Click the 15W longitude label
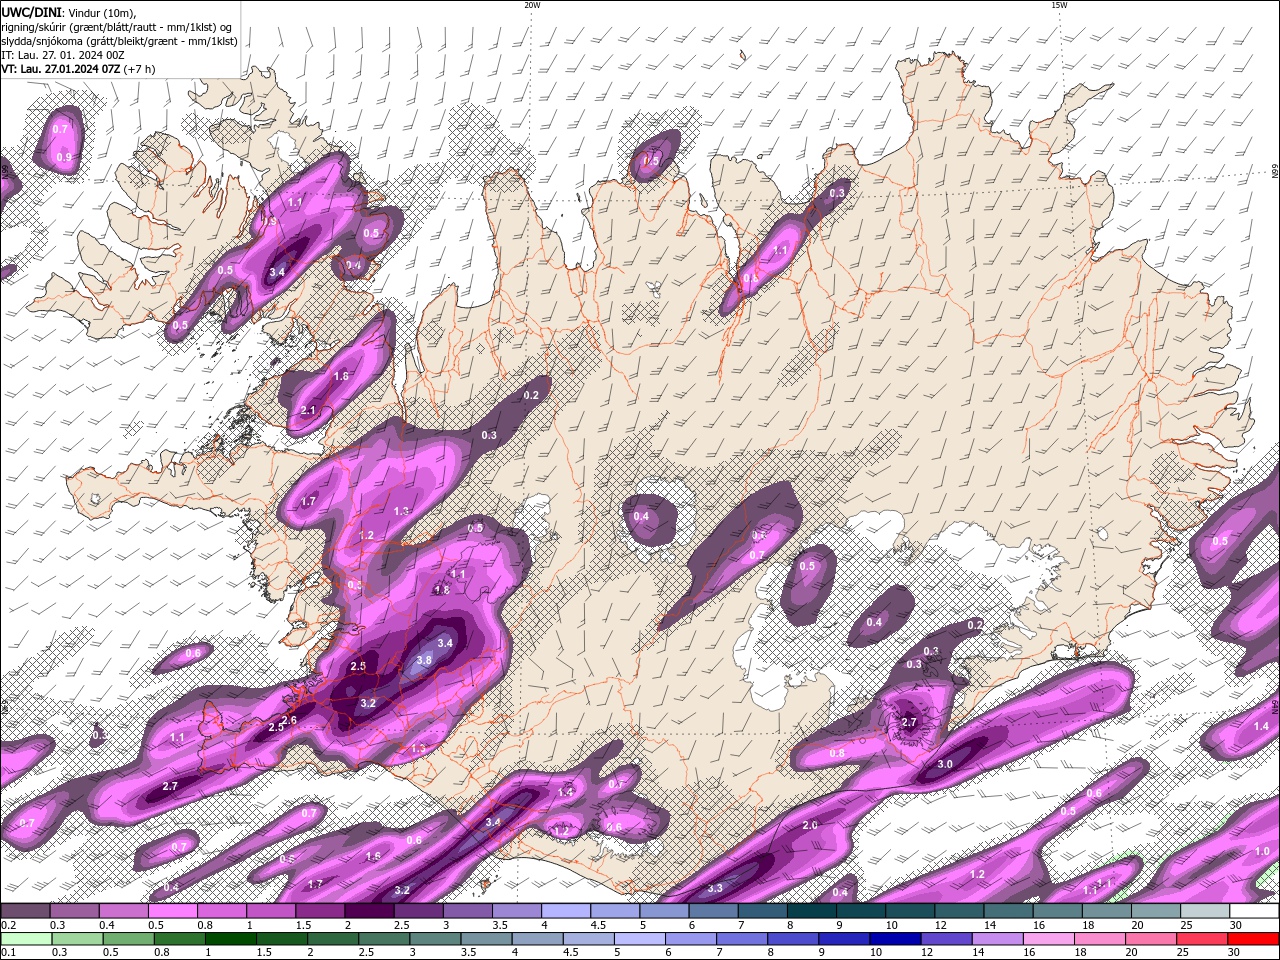 [1059, 5]
